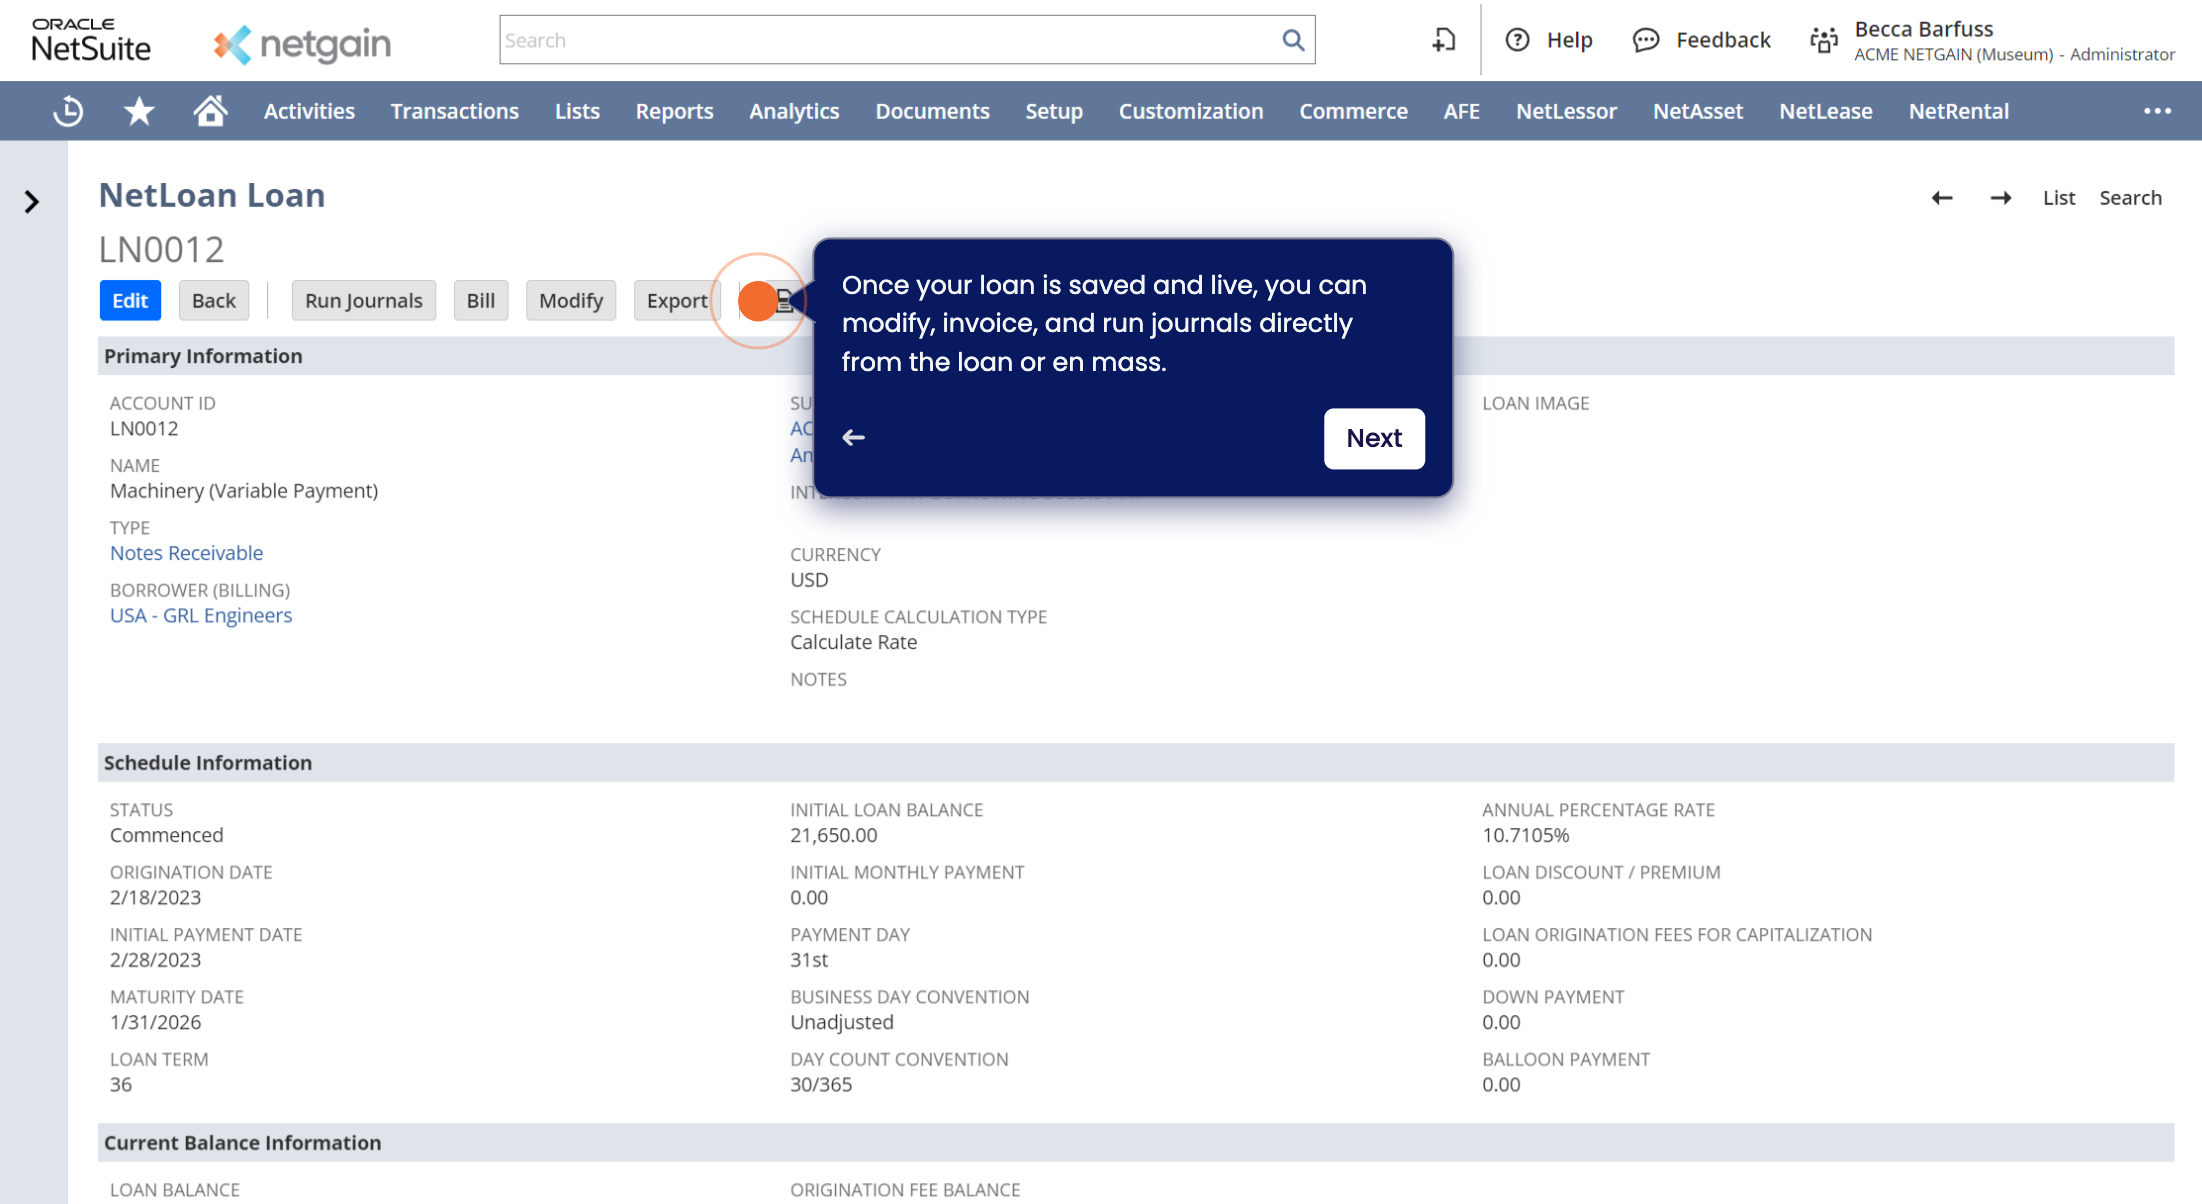Click the tooltip back arrow
Screen dimensions: 2202x1204
tap(853, 438)
